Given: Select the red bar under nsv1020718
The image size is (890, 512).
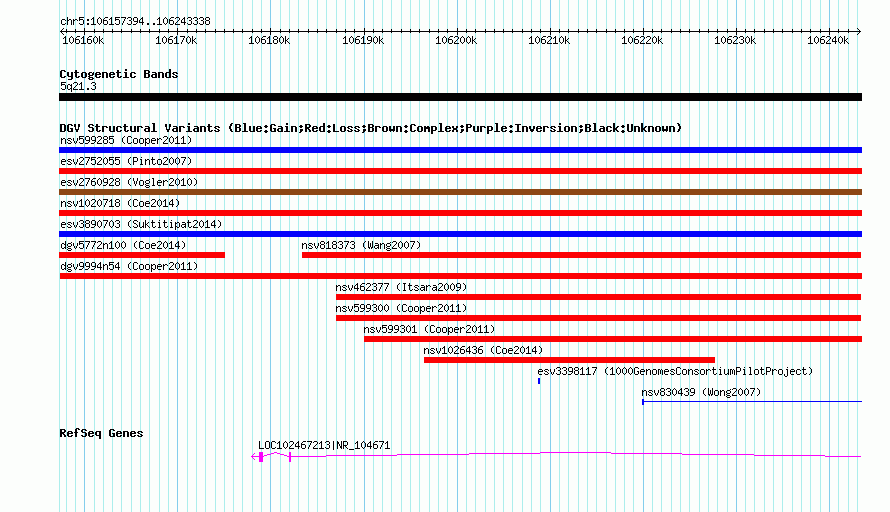Looking at the screenshot, I should (460, 213).
